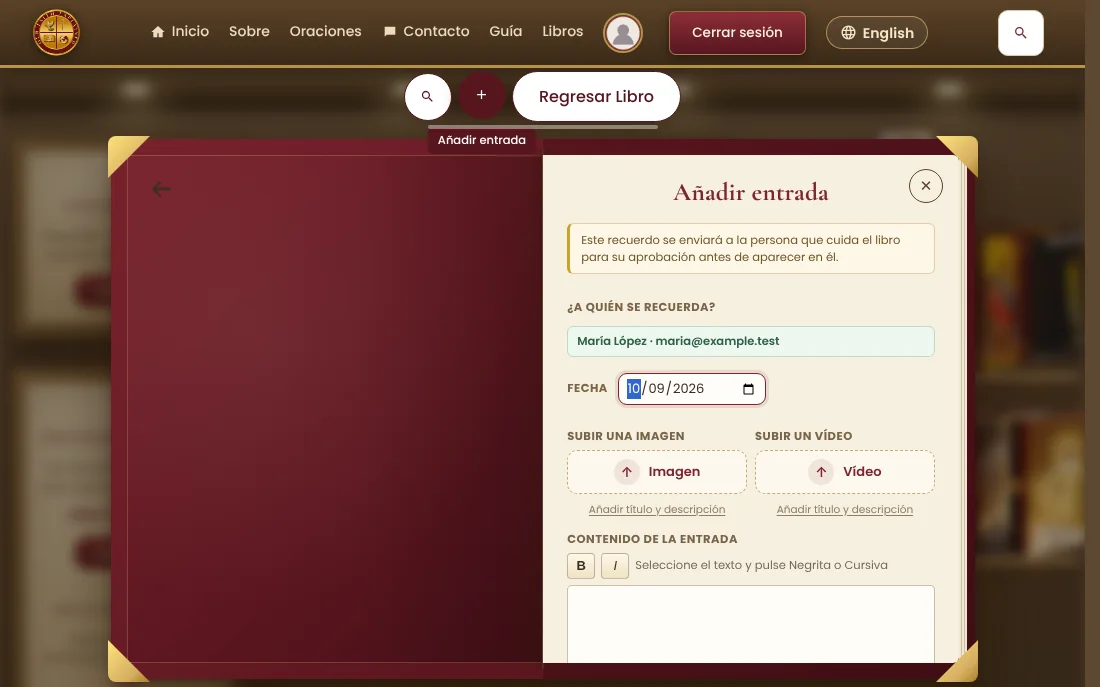Viewport: 1100px width, 687px height.
Task: Open the Oraciones menu item
Action: tap(326, 32)
